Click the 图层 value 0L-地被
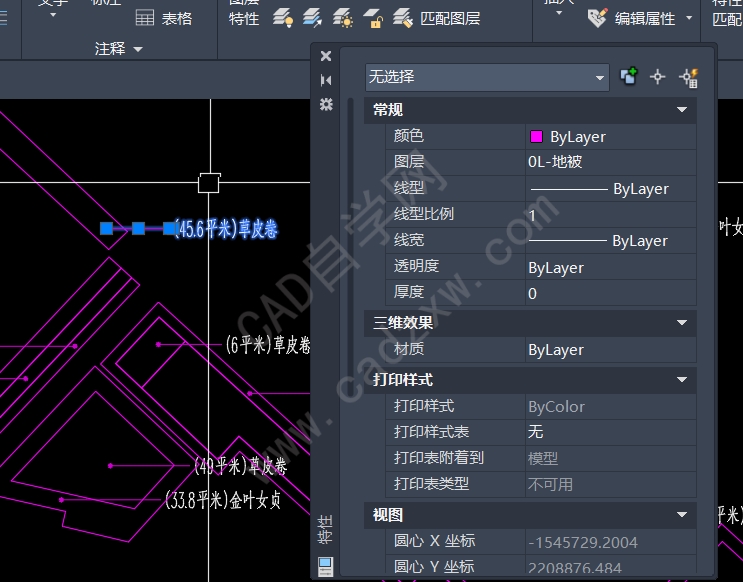 [x=610, y=162]
